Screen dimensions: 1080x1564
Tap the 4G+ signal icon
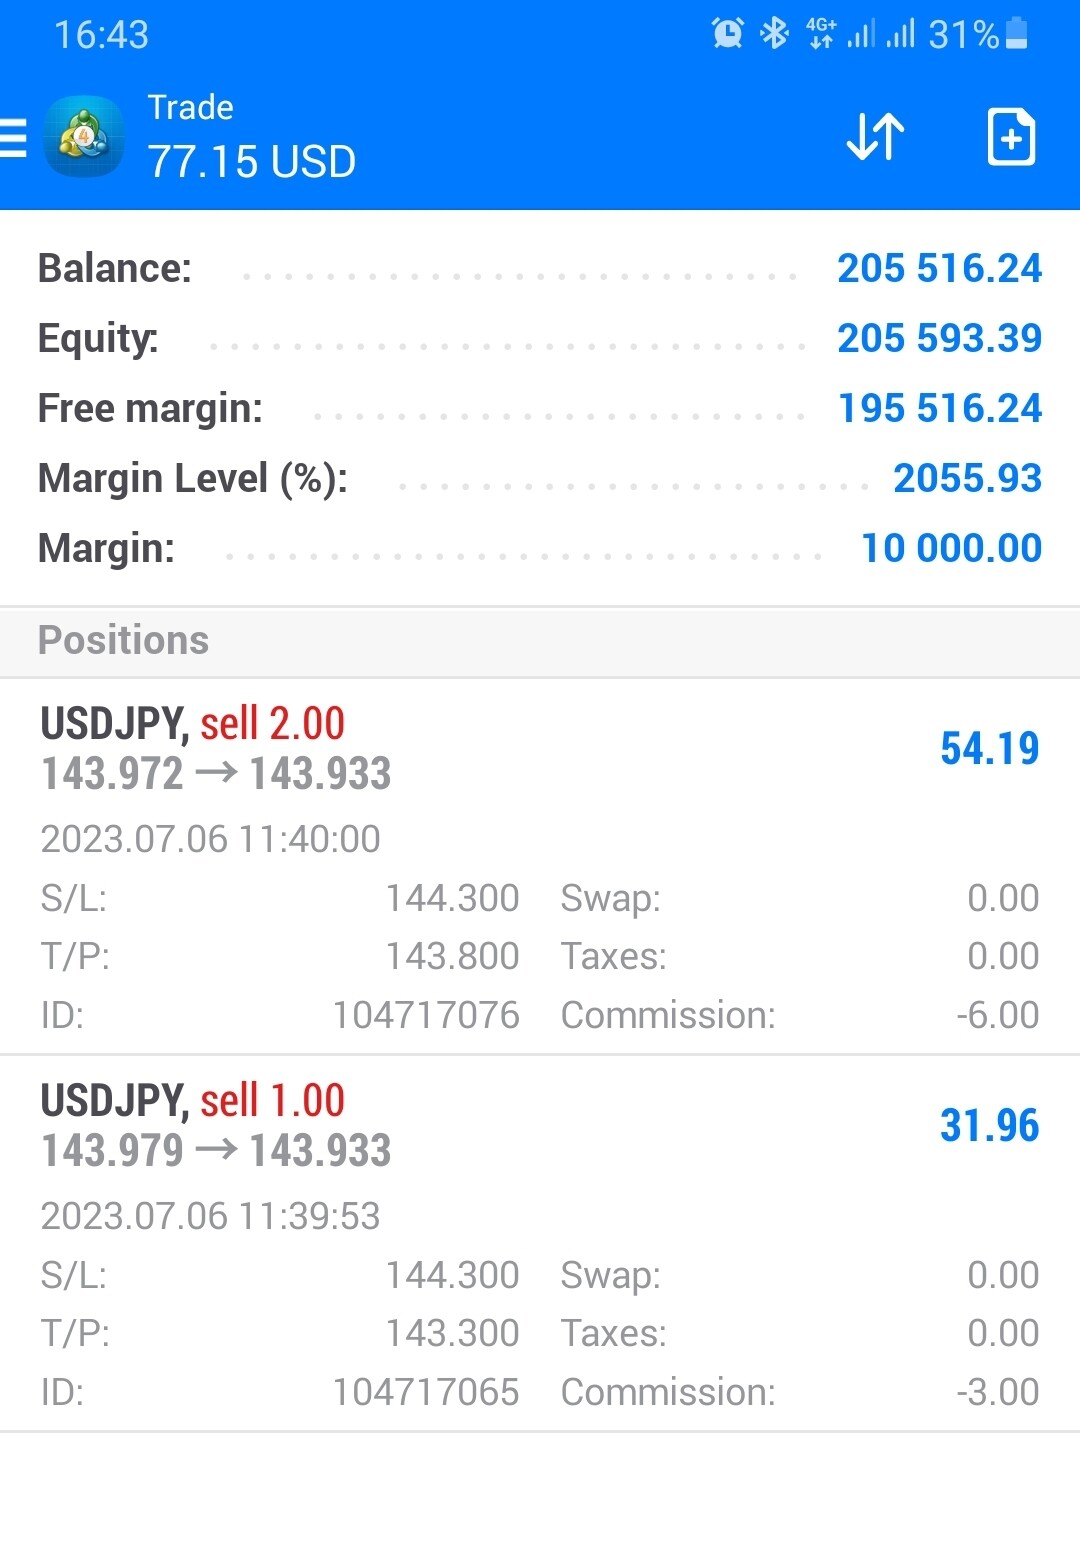click(821, 34)
